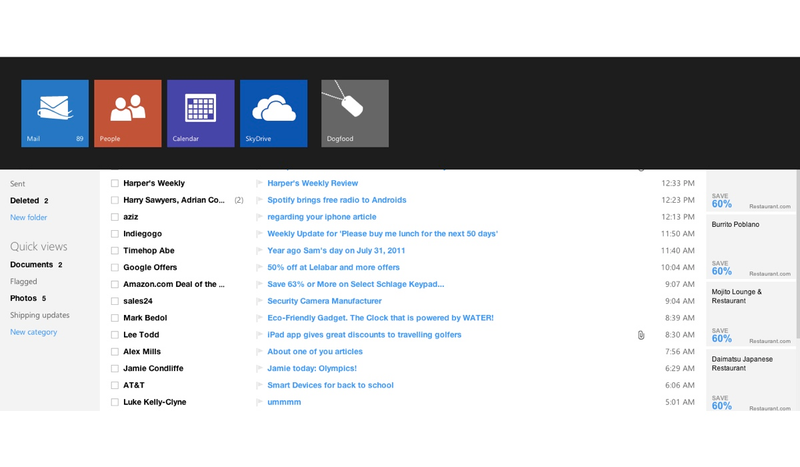Flag the 50% off at Lelabar message

[x=259, y=267]
